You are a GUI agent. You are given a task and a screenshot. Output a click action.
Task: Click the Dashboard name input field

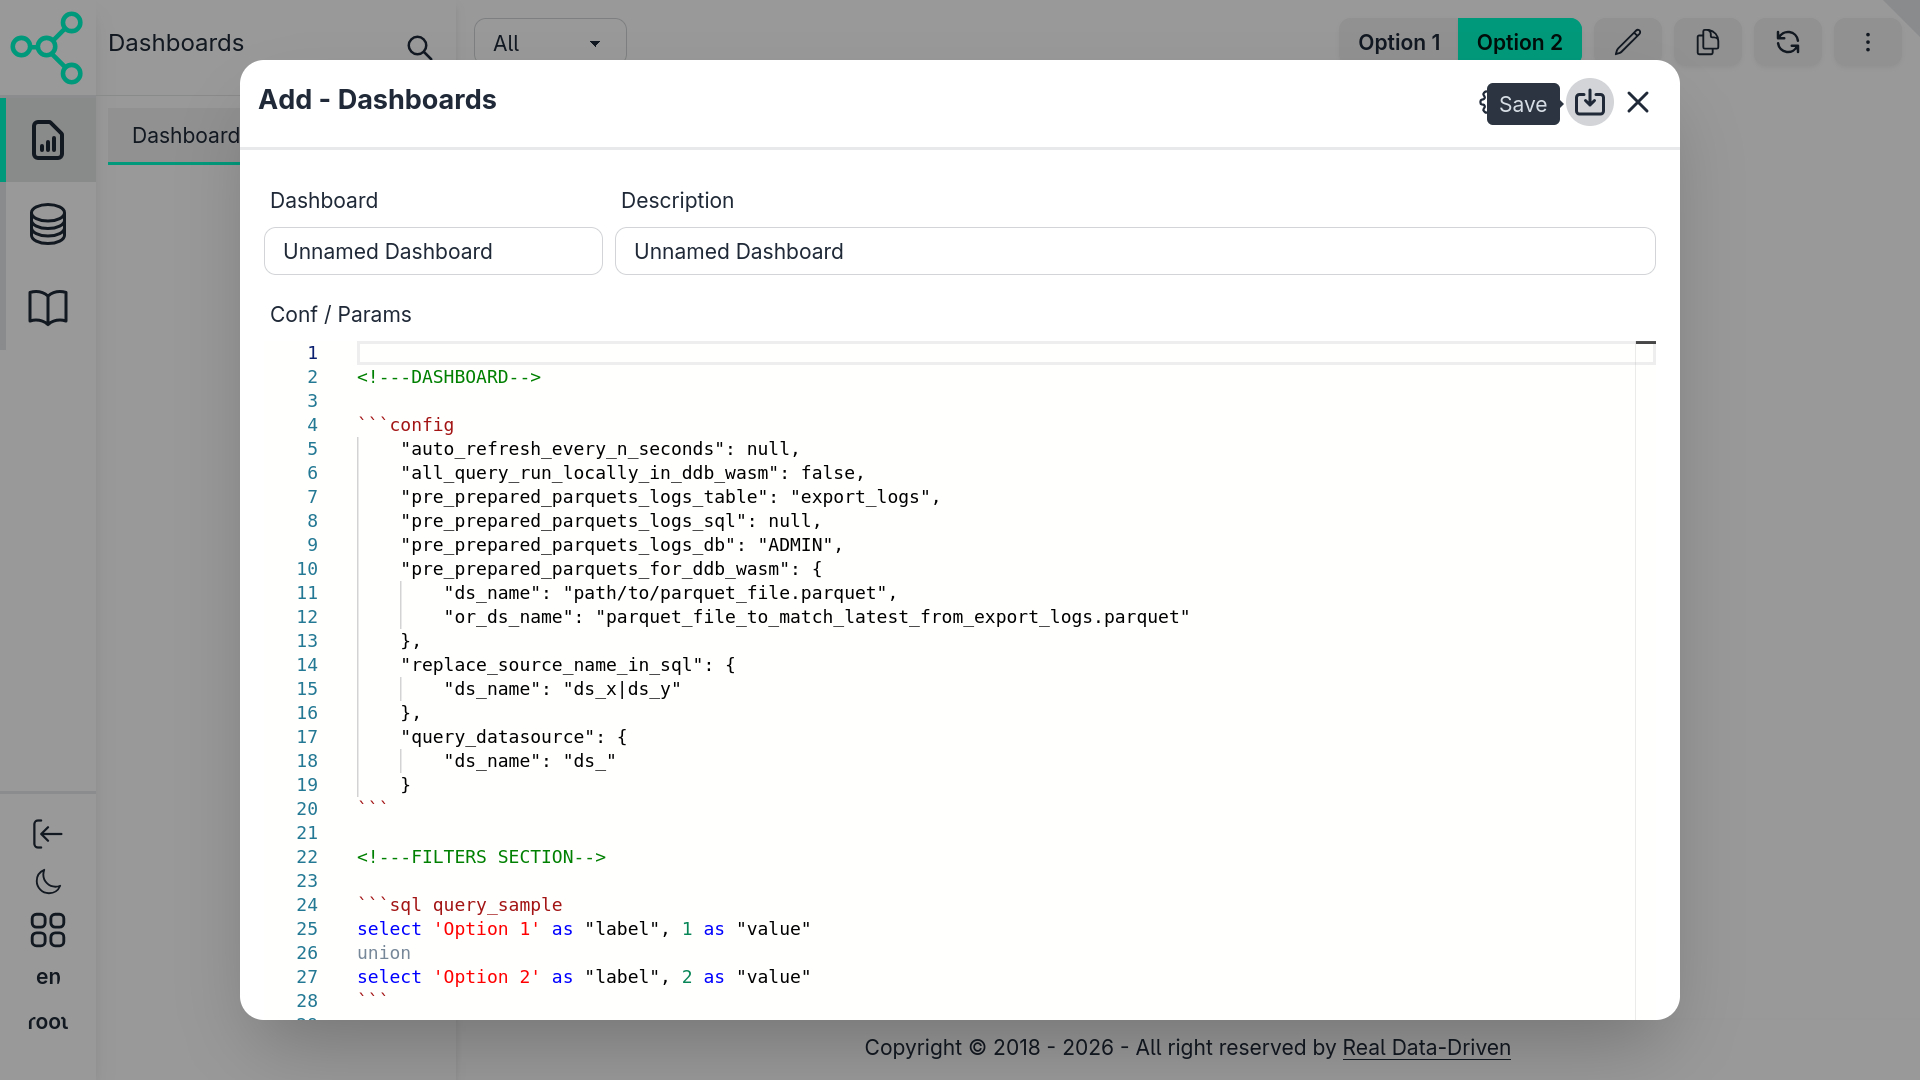[433, 251]
